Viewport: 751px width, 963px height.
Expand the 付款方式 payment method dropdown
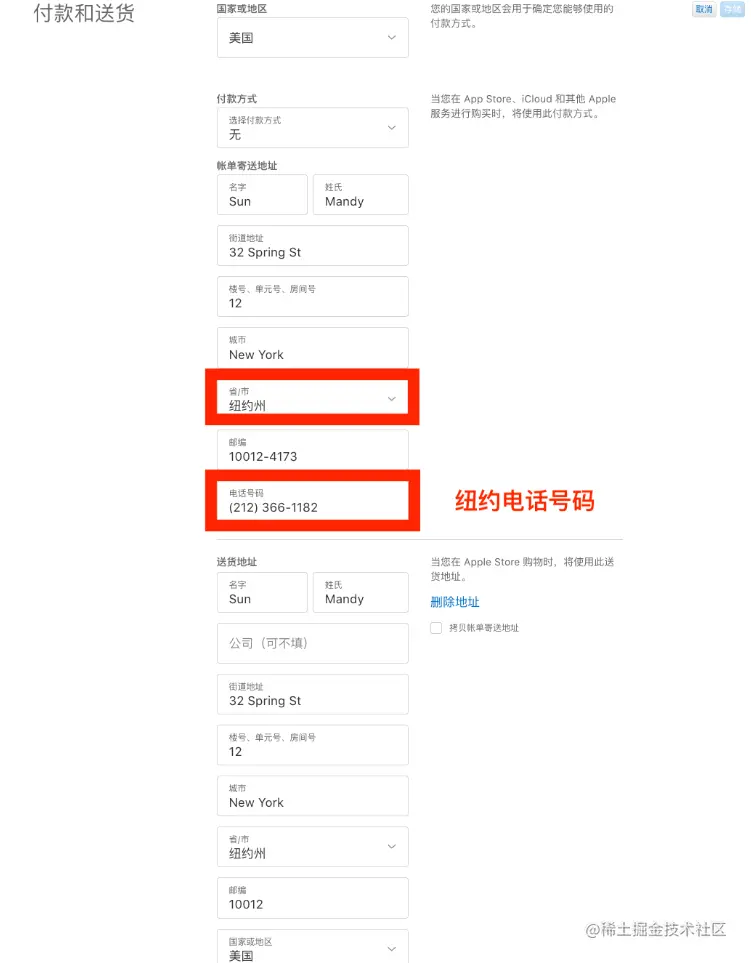[313, 128]
